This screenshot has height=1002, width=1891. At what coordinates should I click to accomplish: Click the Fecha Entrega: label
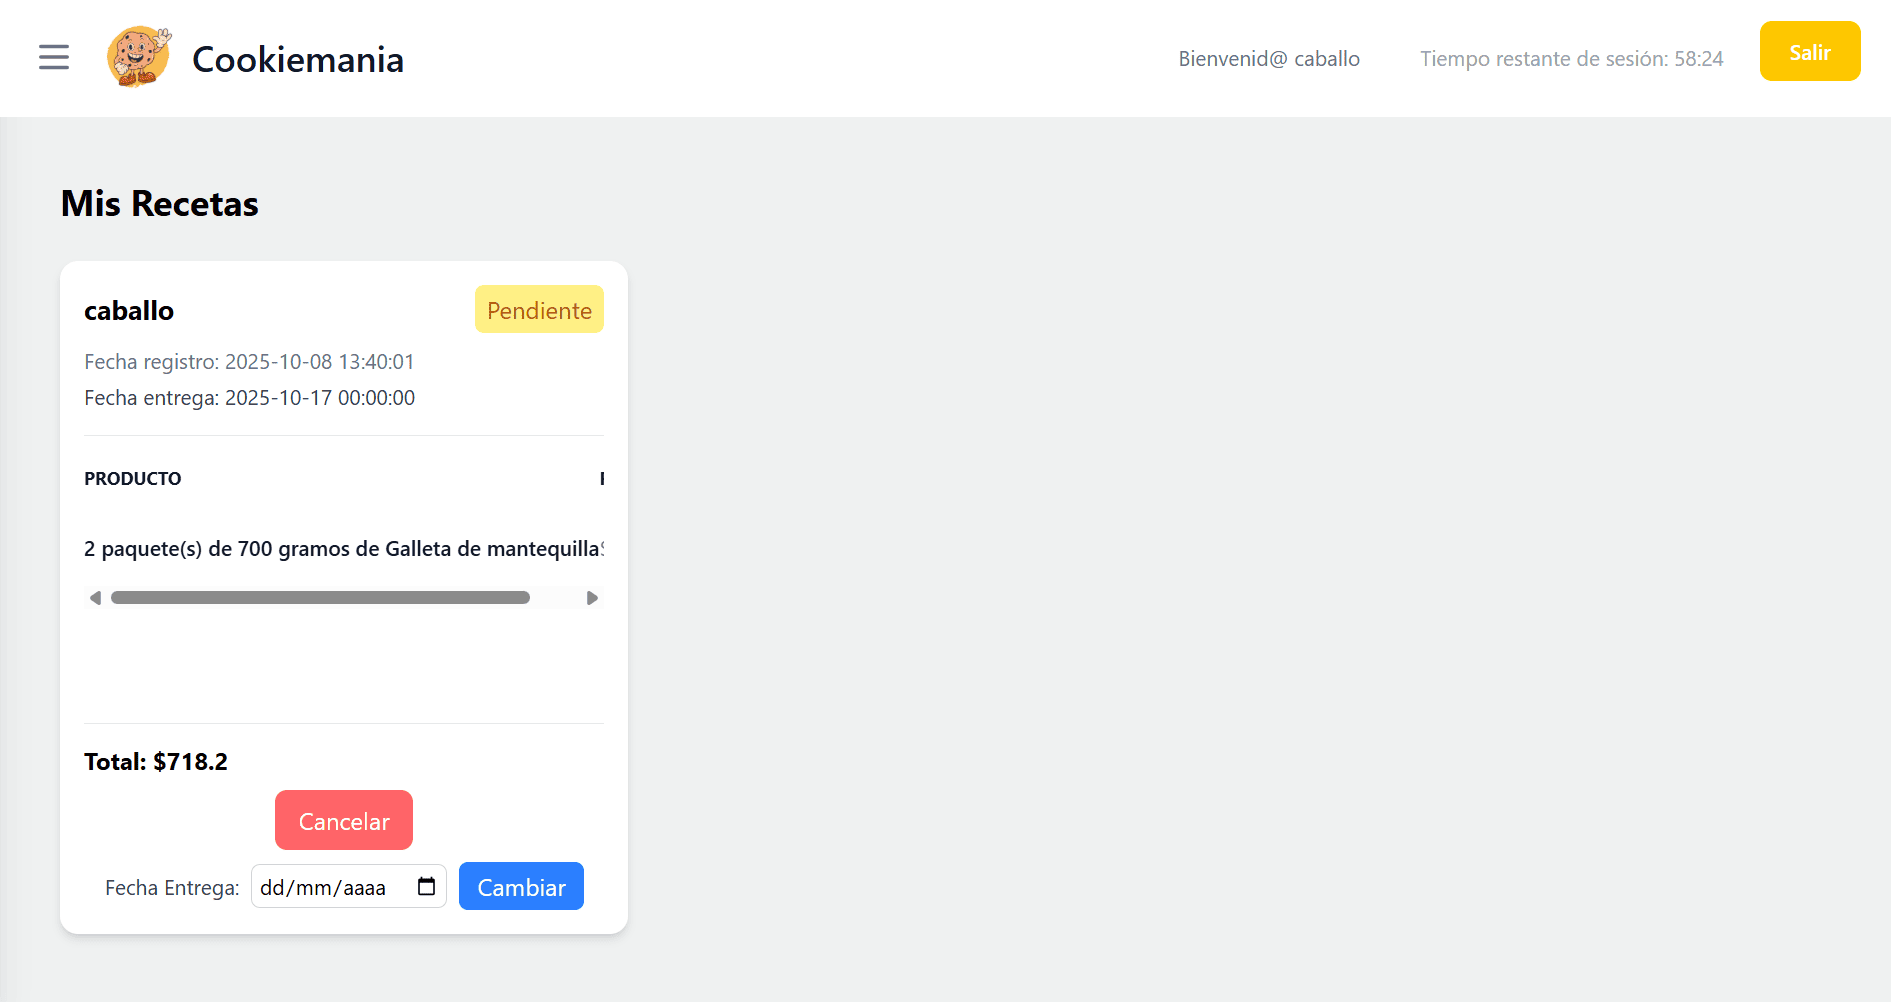pos(172,888)
